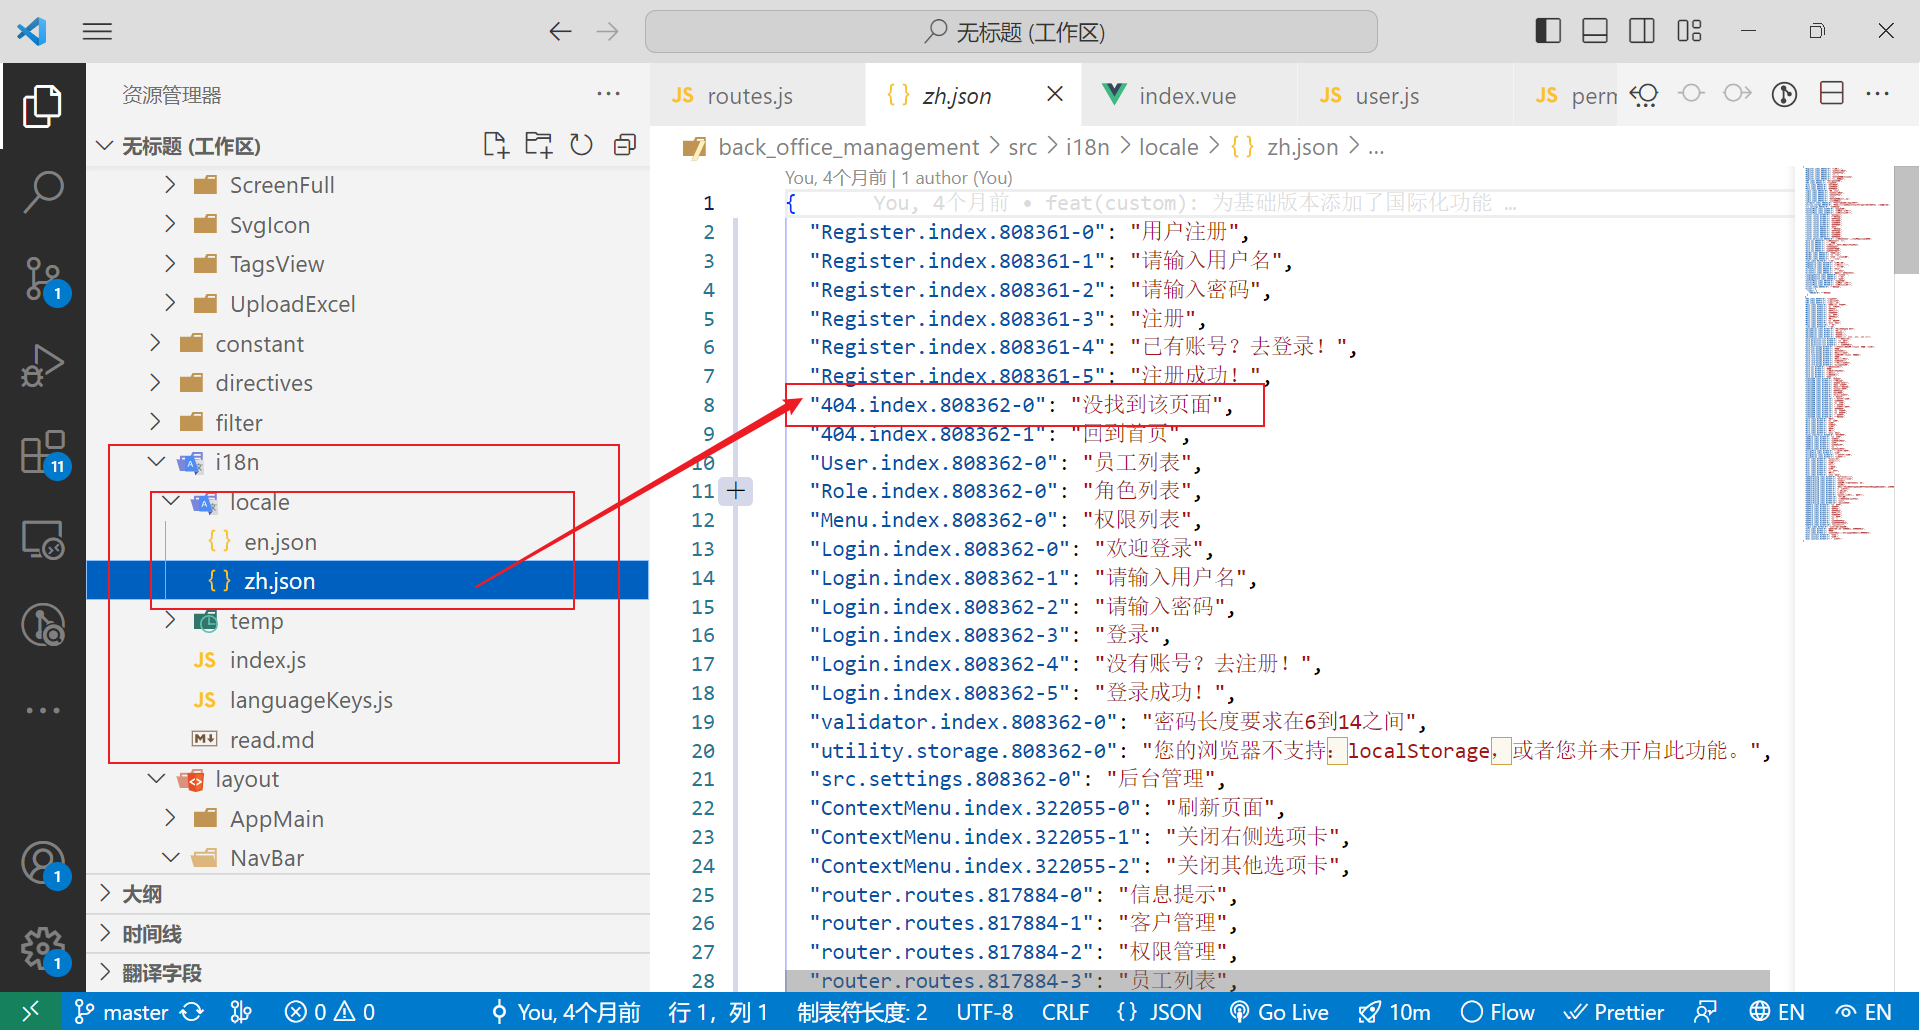Refresh the Explorer file tree
This screenshot has width=1920, height=1030.
pyautogui.click(x=581, y=144)
